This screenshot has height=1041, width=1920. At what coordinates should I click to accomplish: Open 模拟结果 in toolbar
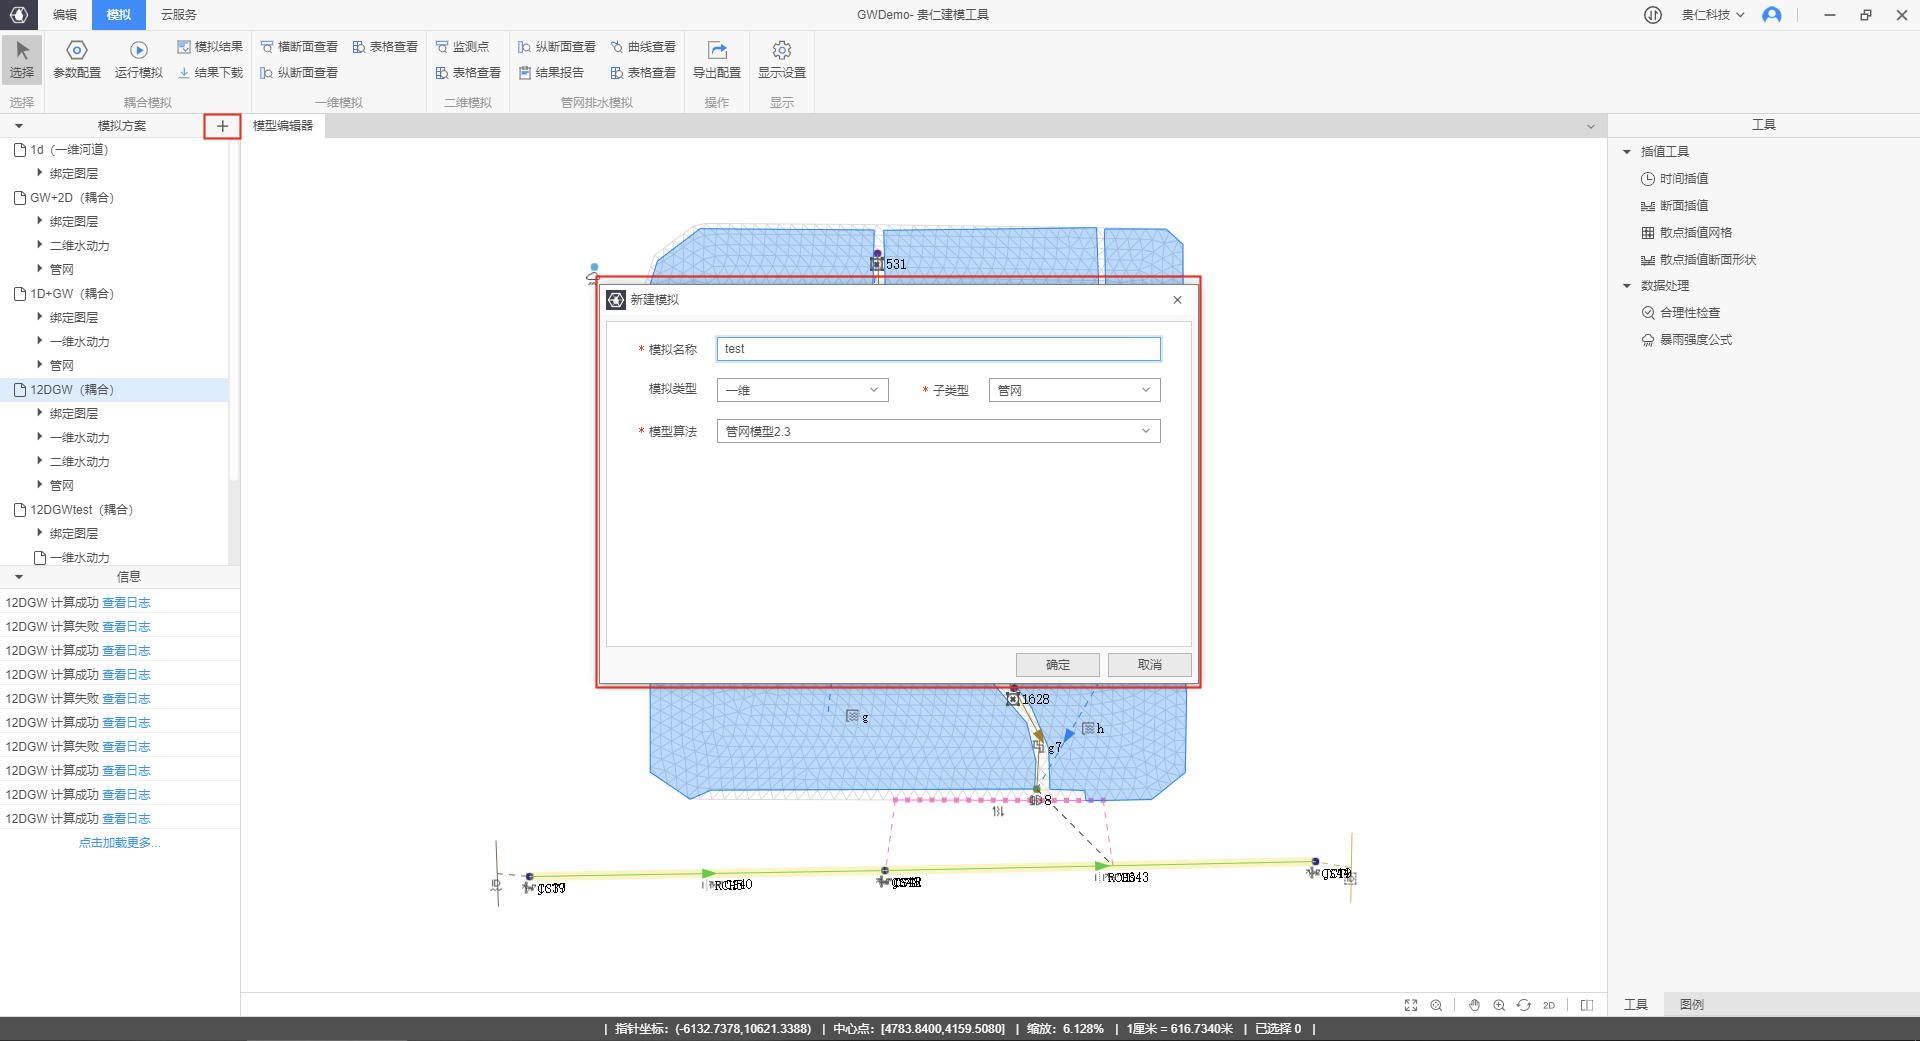click(x=210, y=47)
